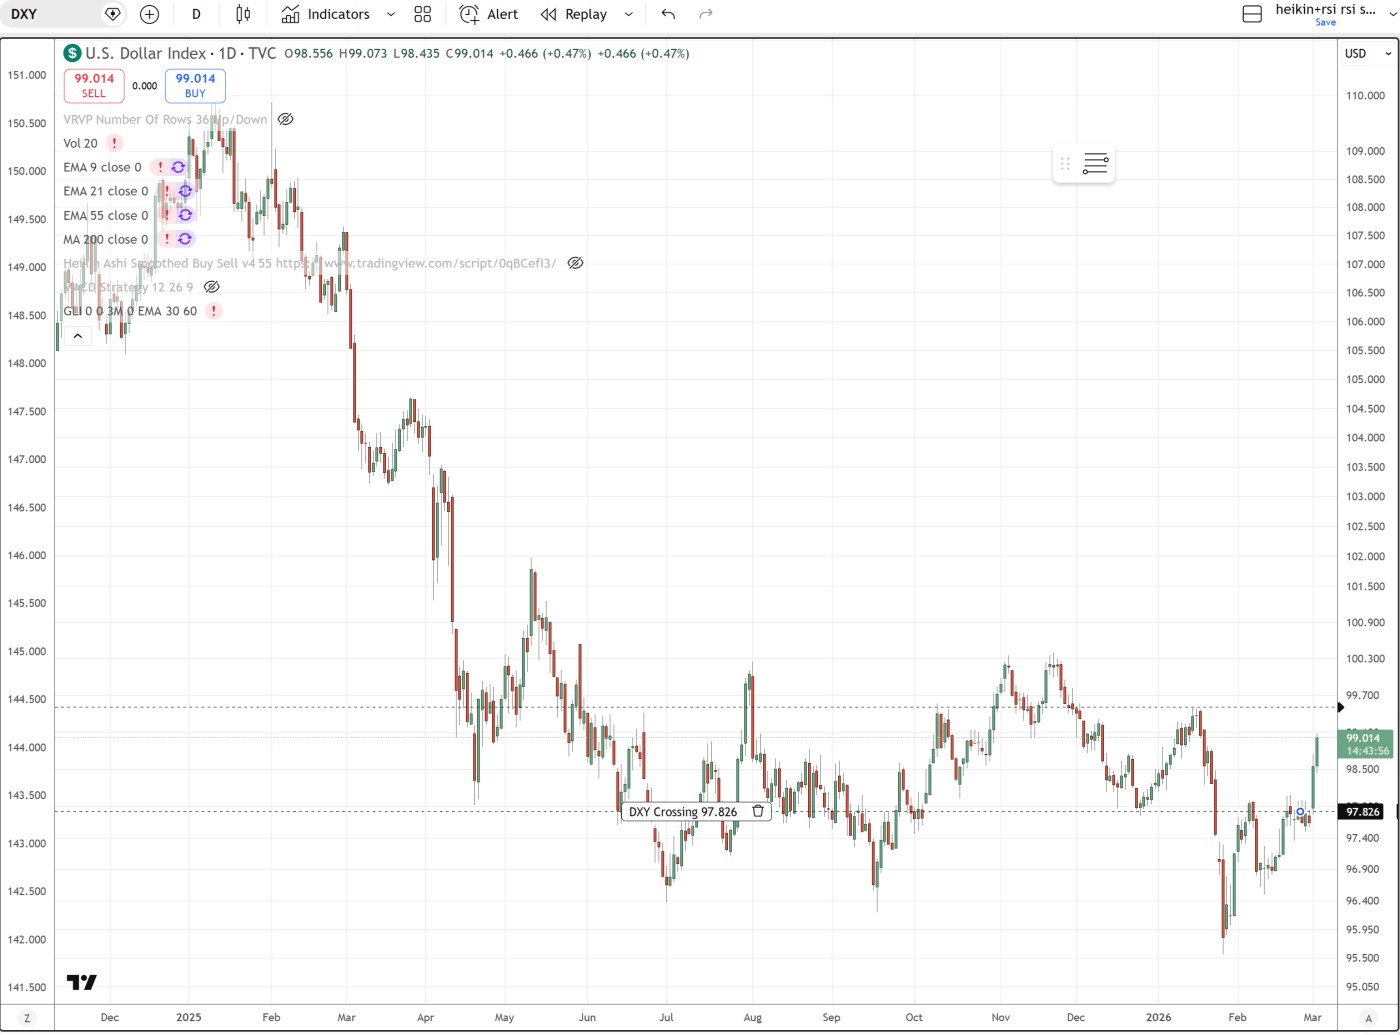Toggle visibility of MACD Strategy indicator

coord(211,287)
